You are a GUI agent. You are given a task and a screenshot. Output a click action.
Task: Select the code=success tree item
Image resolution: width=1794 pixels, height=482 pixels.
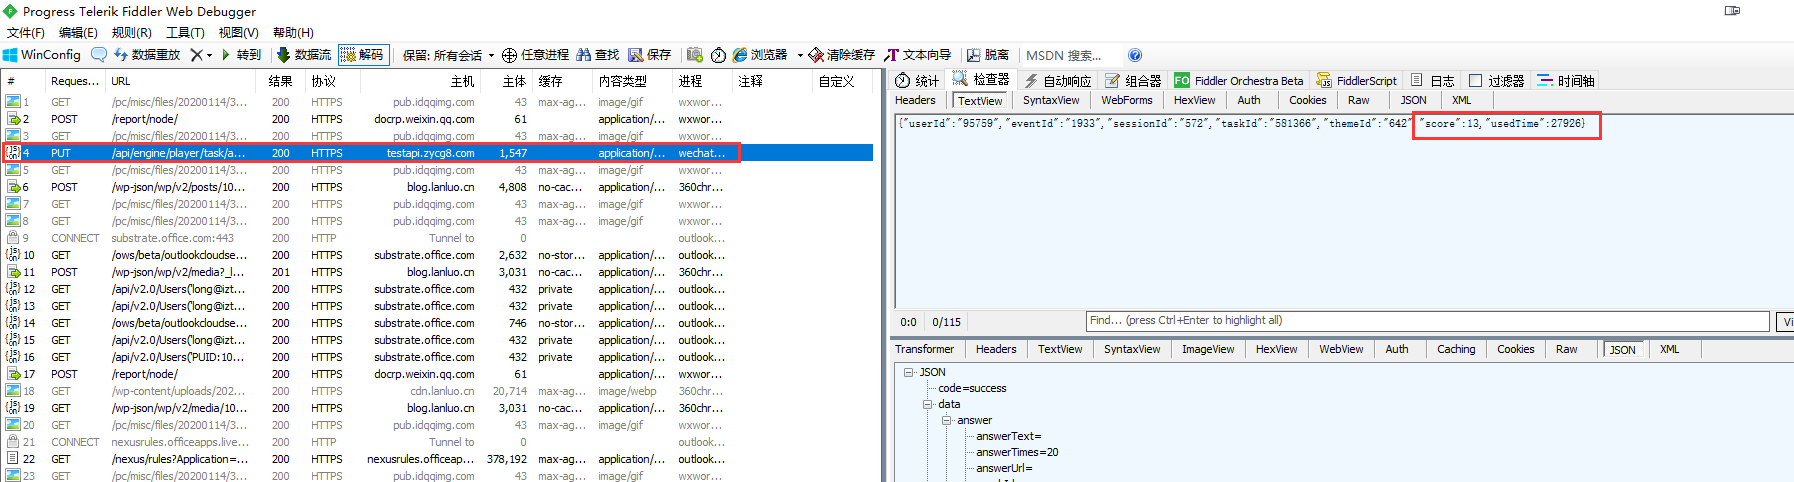click(972, 388)
